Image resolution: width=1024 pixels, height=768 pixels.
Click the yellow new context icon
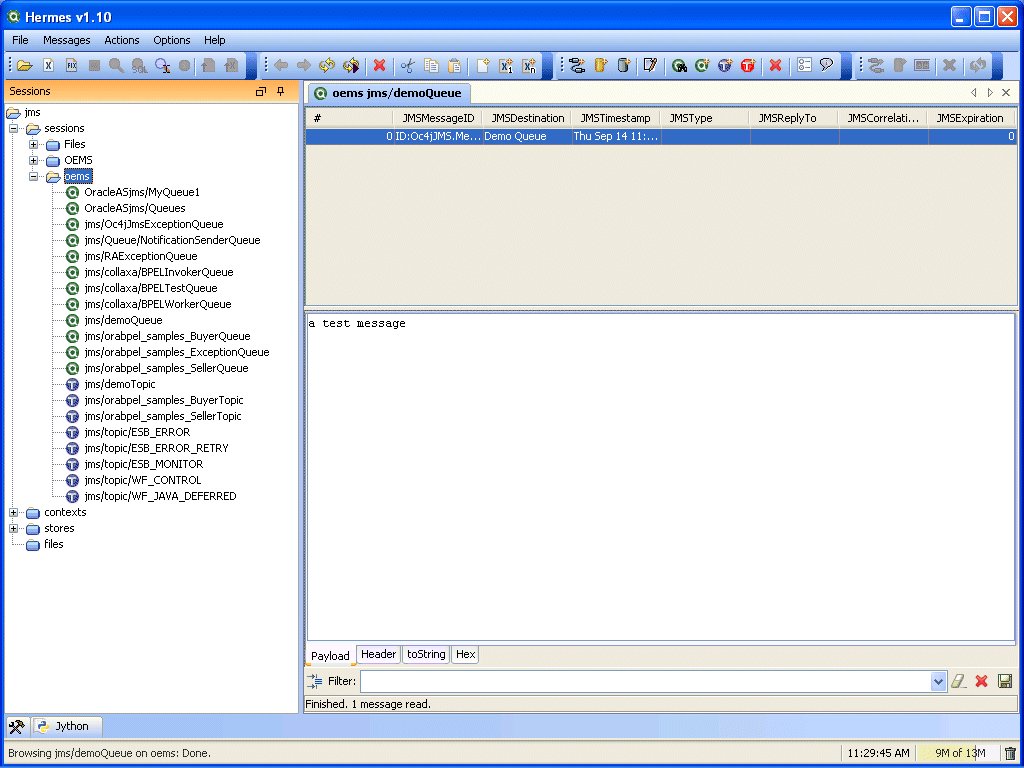coord(601,65)
